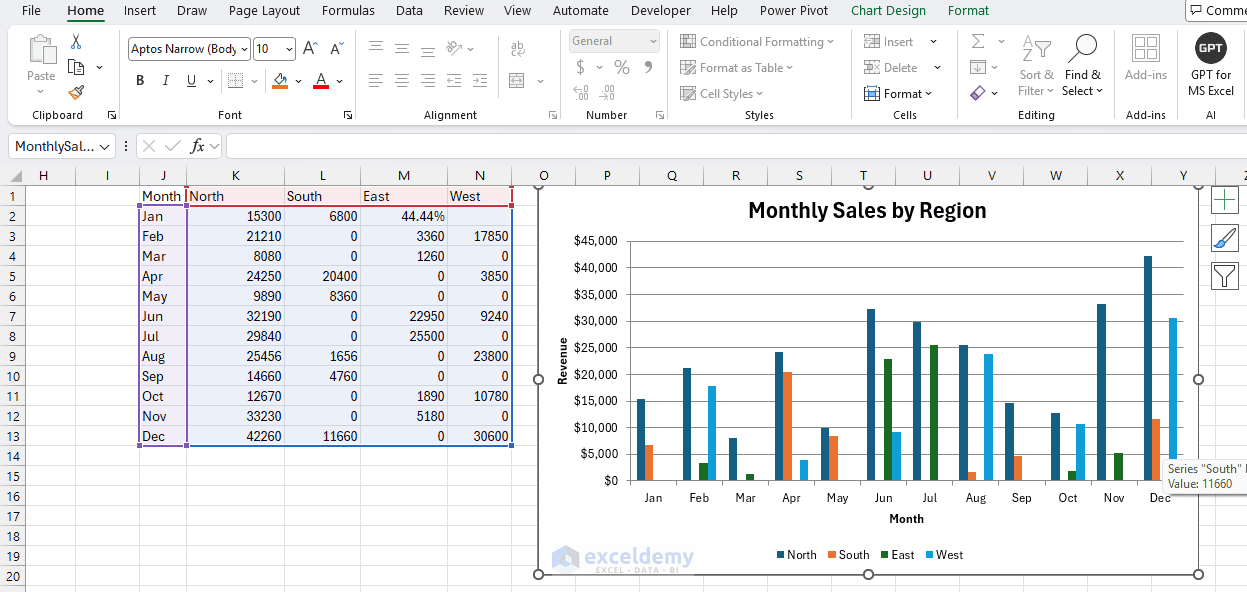
Task: Open font color dropdown arrow
Action: point(340,81)
